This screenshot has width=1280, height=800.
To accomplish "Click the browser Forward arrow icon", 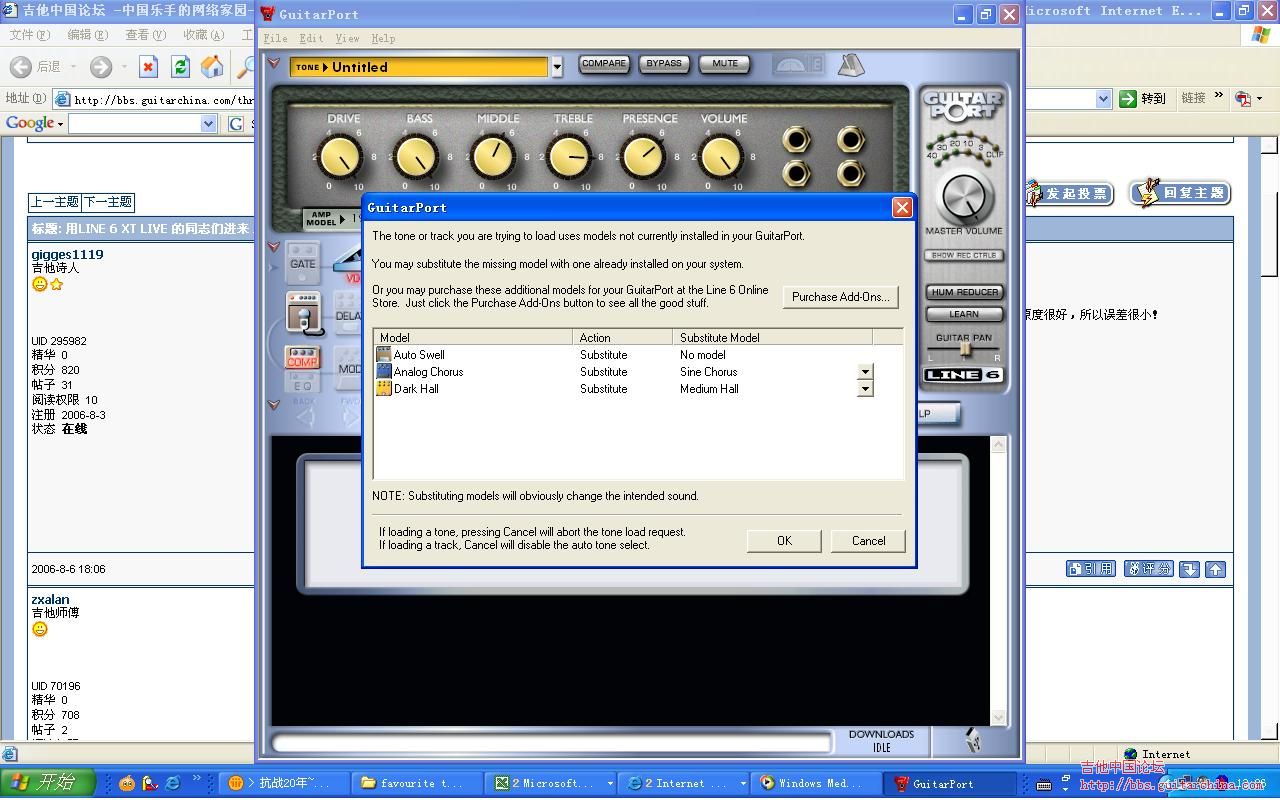I will click(x=101, y=67).
